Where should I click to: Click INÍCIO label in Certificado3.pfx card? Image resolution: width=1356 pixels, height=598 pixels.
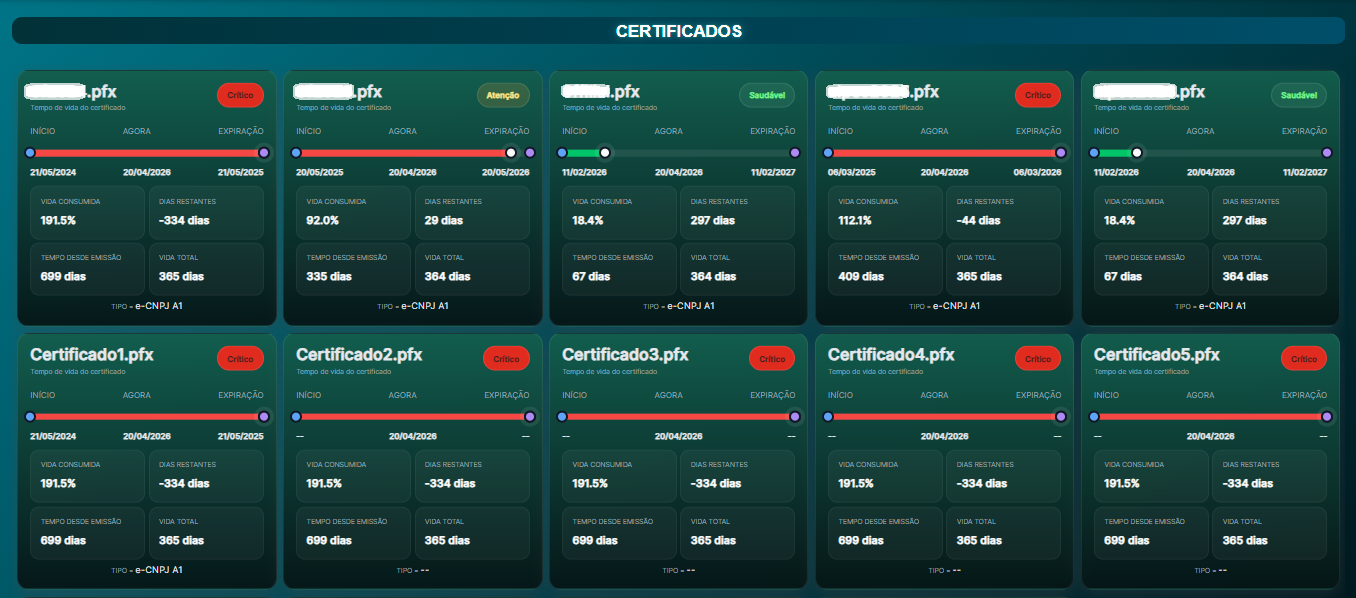click(x=575, y=395)
